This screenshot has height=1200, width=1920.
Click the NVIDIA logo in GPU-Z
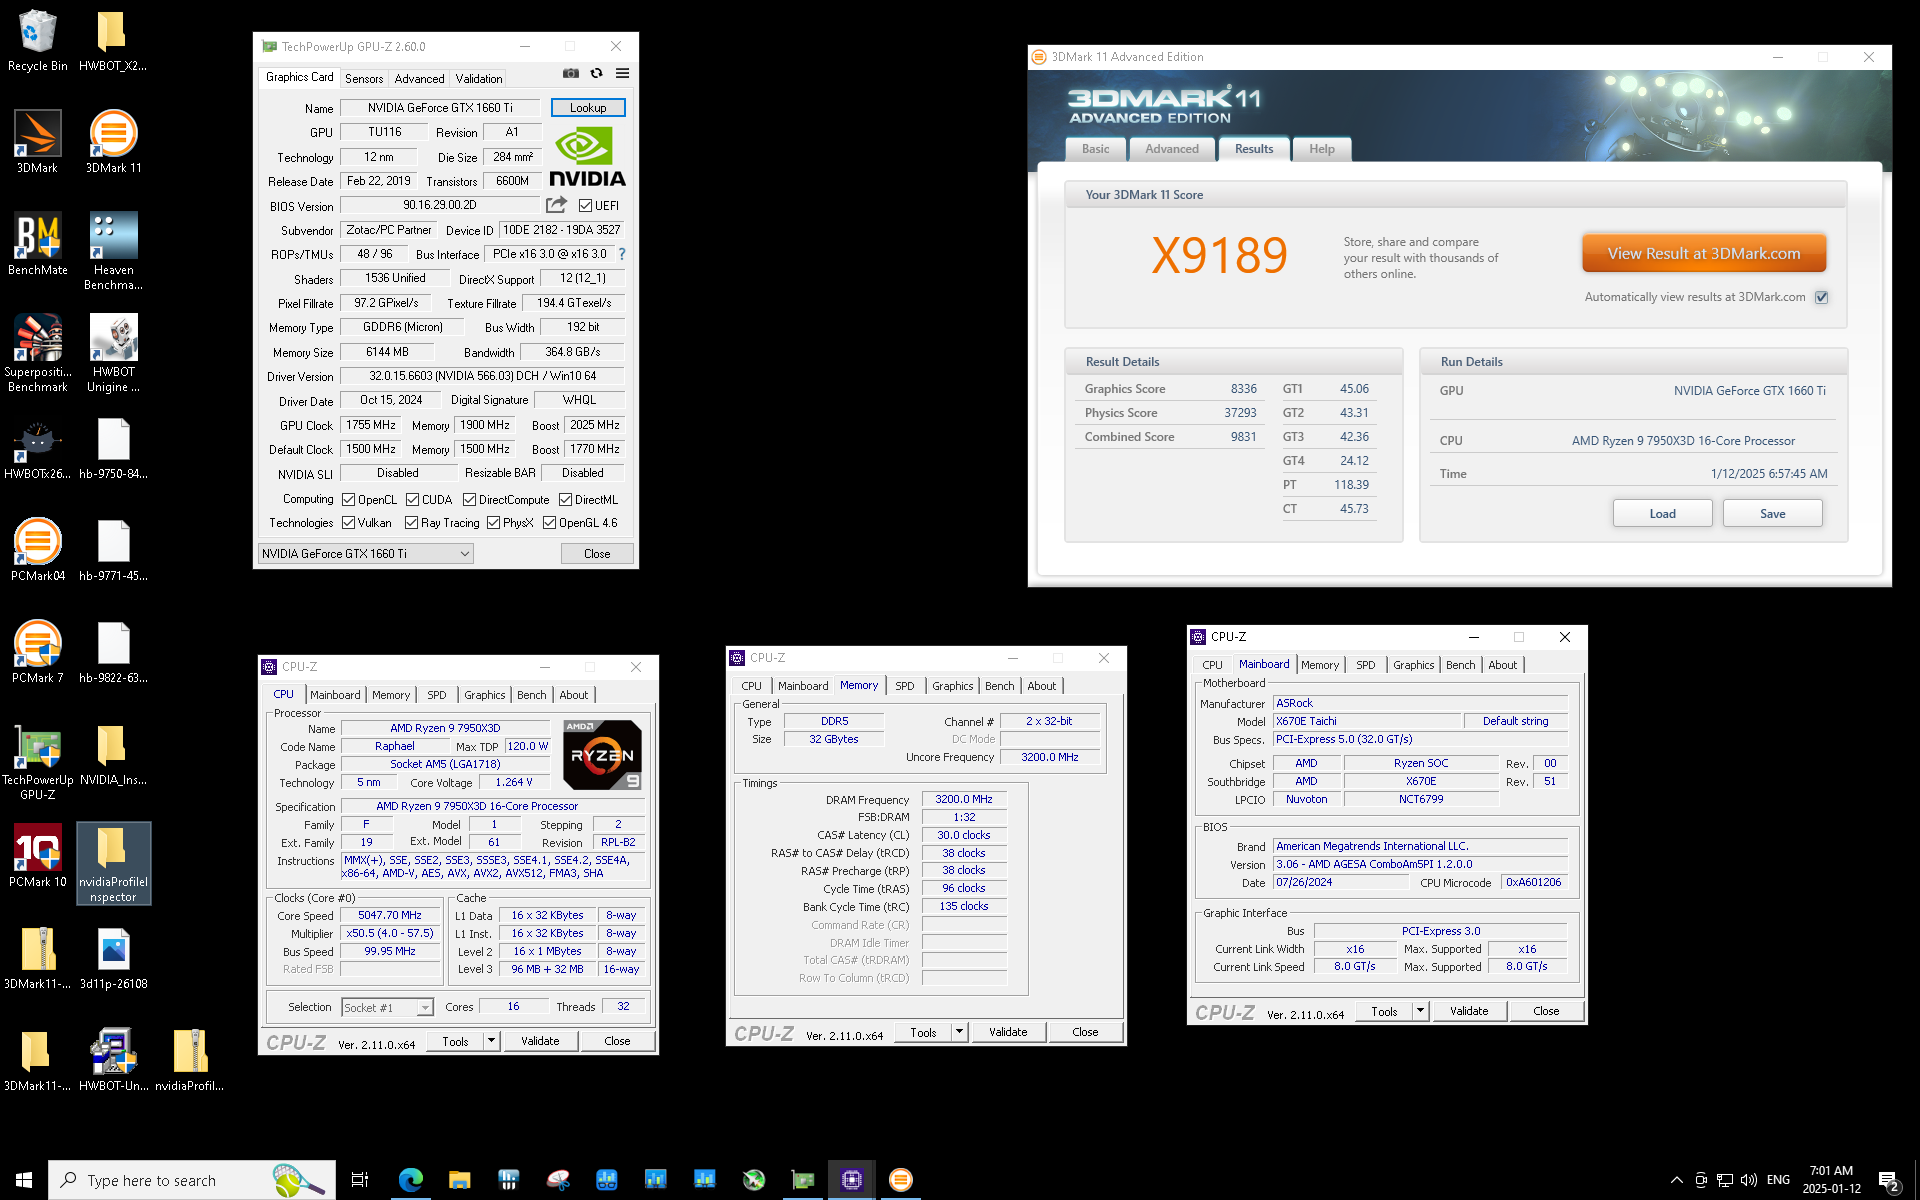click(587, 158)
